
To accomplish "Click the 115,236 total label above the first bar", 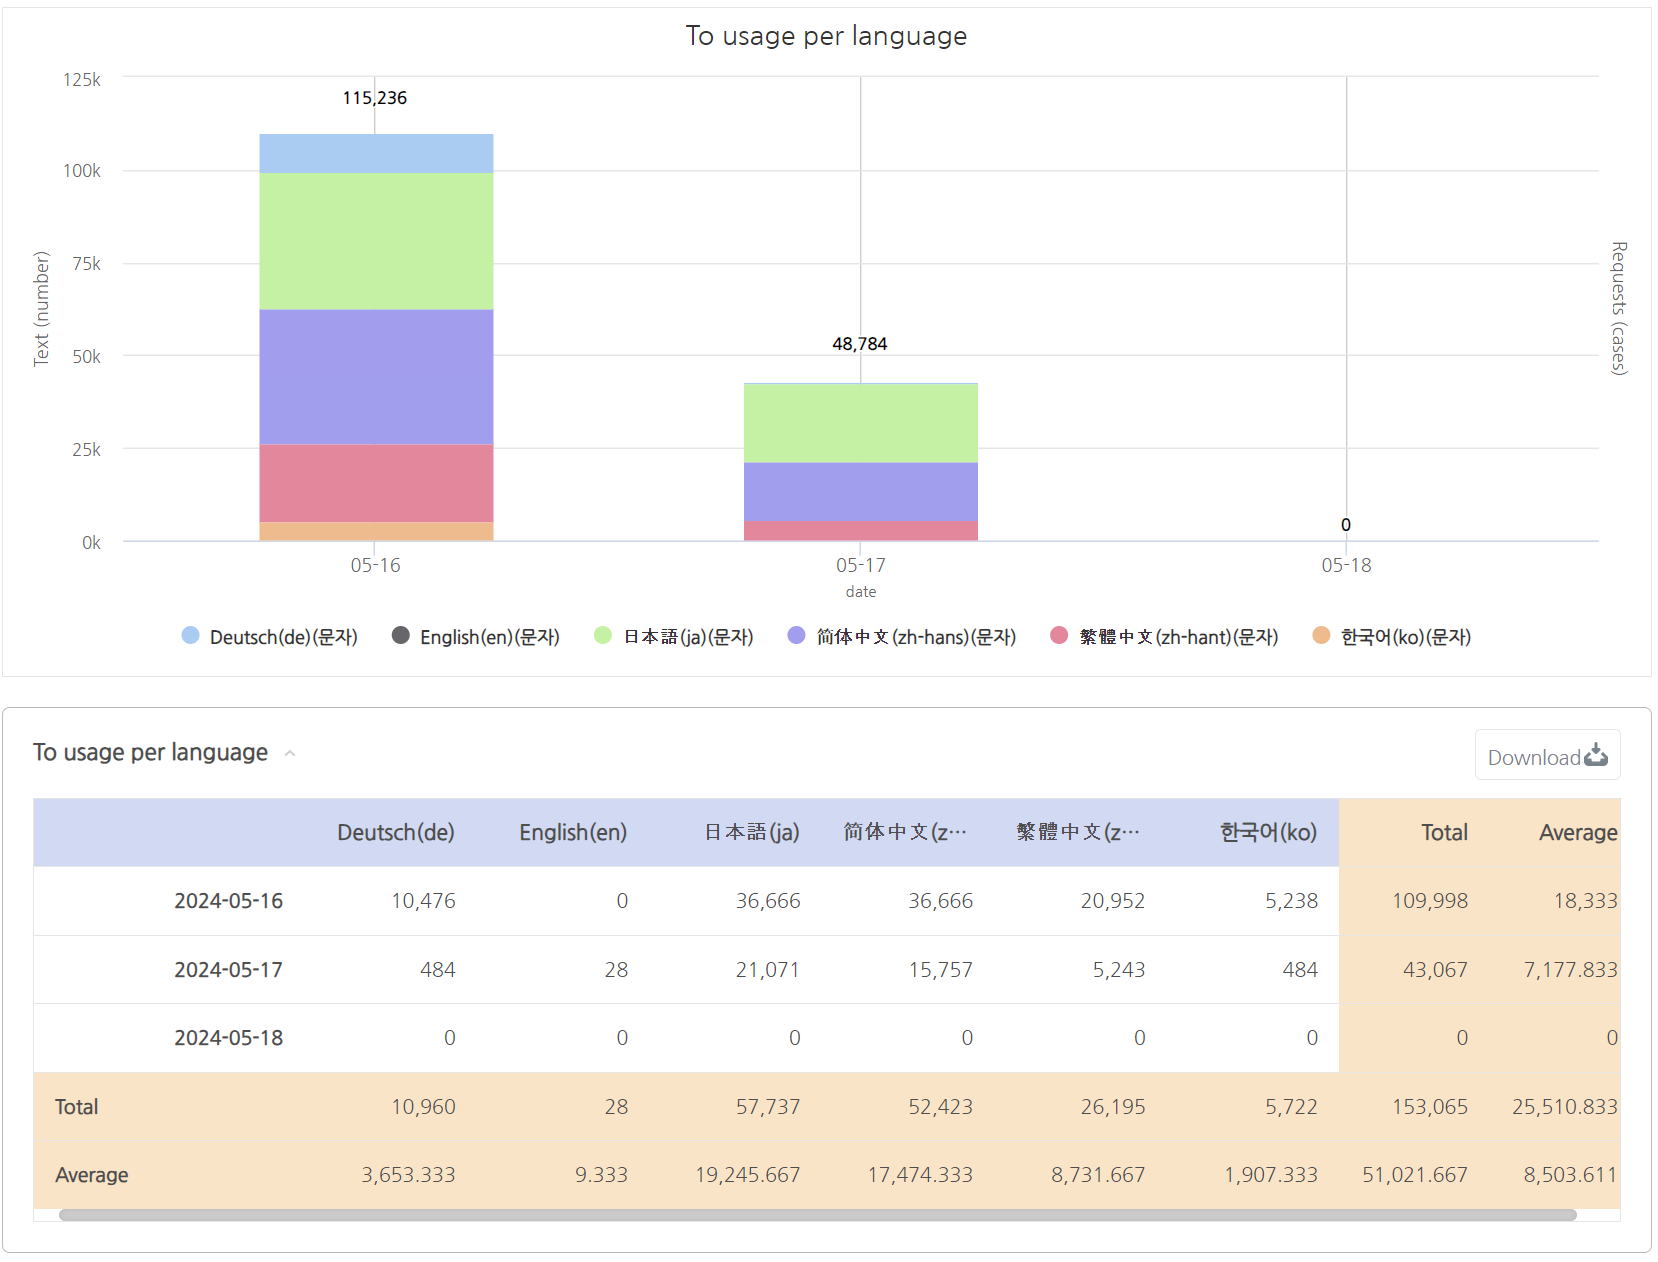I will click(x=375, y=98).
